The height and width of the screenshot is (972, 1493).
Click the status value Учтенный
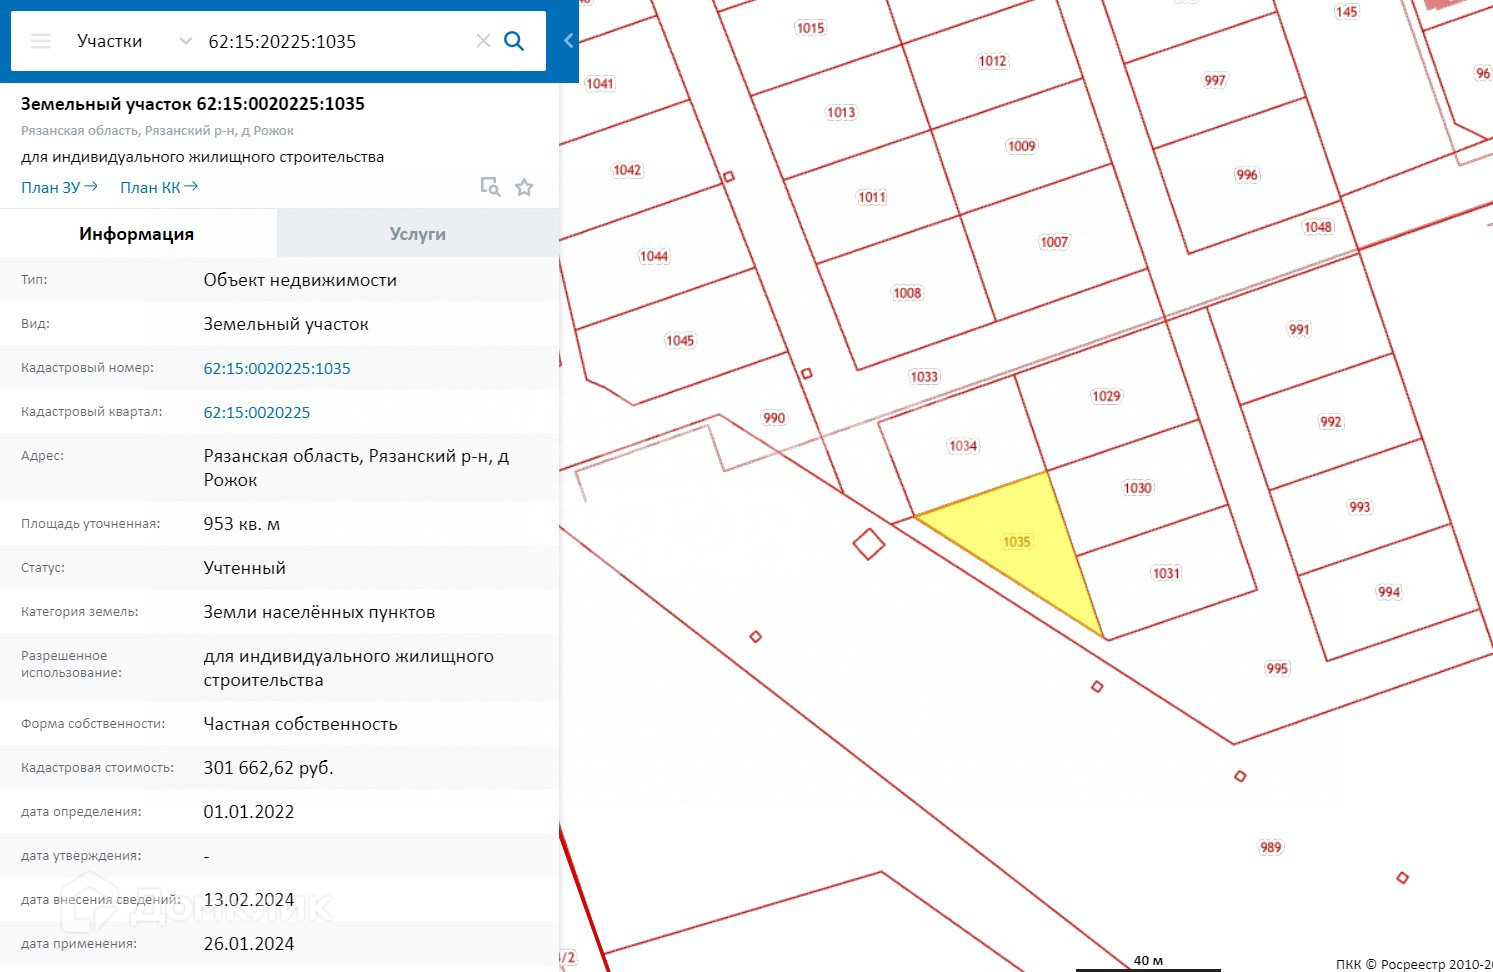tap(245, 568)
